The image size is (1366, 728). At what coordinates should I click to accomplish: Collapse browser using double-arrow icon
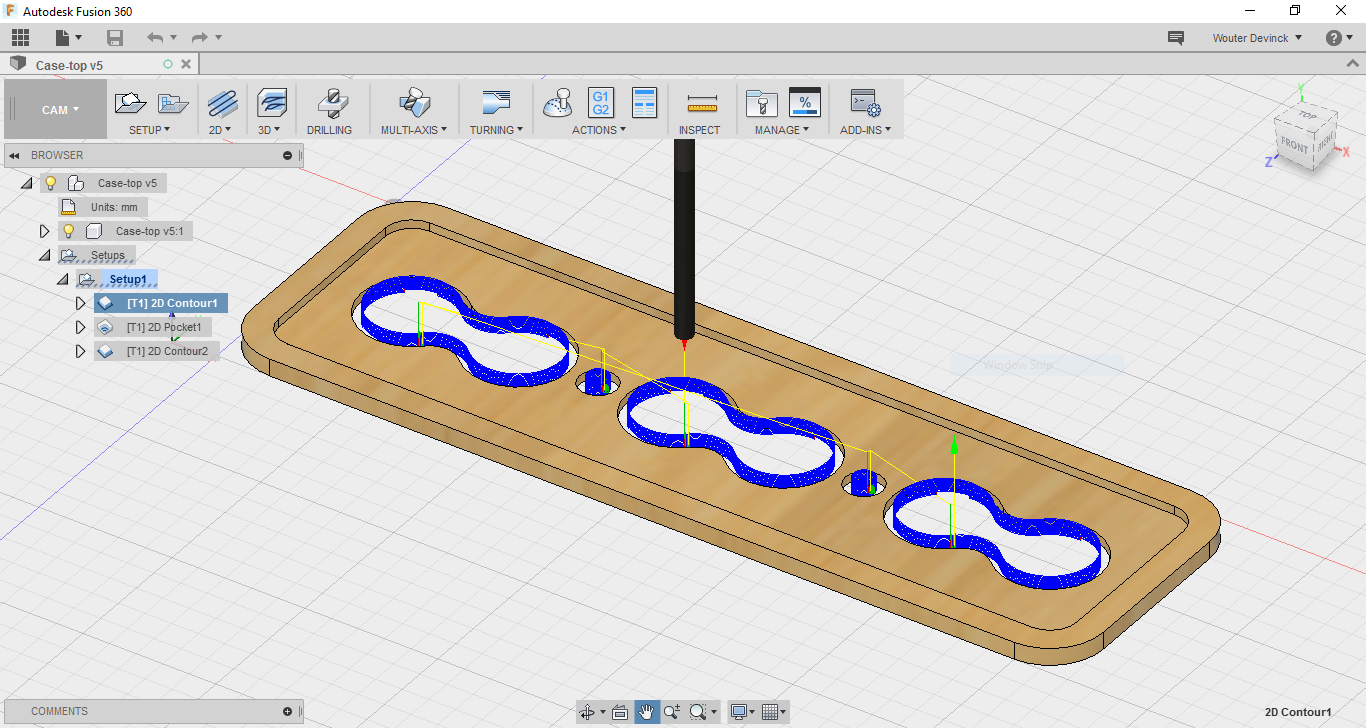pyautogui.click(x=16, y=155)
